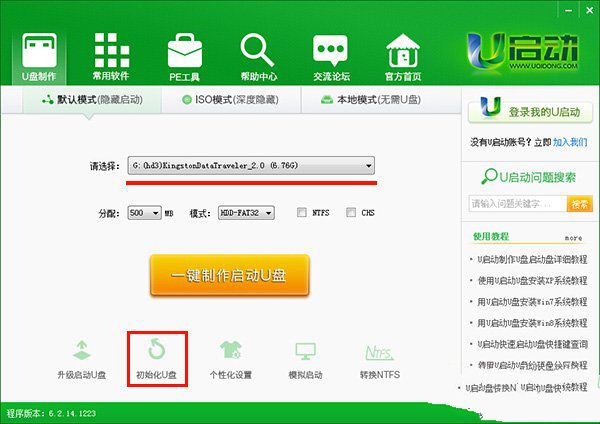Screen dimensions: 600x424
Task: Go to 官方首页 house icon
Action: point(403,50)
